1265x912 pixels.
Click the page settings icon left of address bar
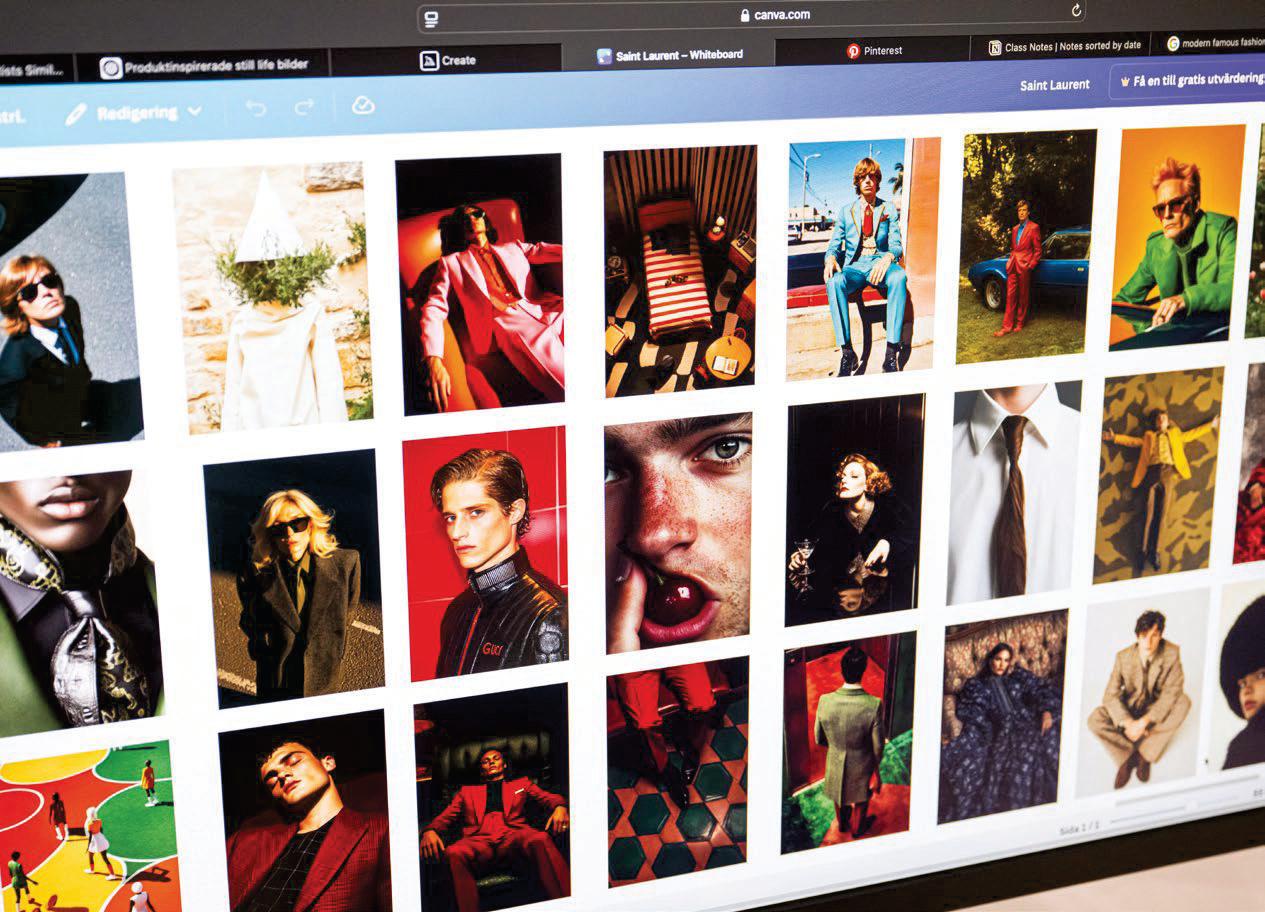(431, 19)
